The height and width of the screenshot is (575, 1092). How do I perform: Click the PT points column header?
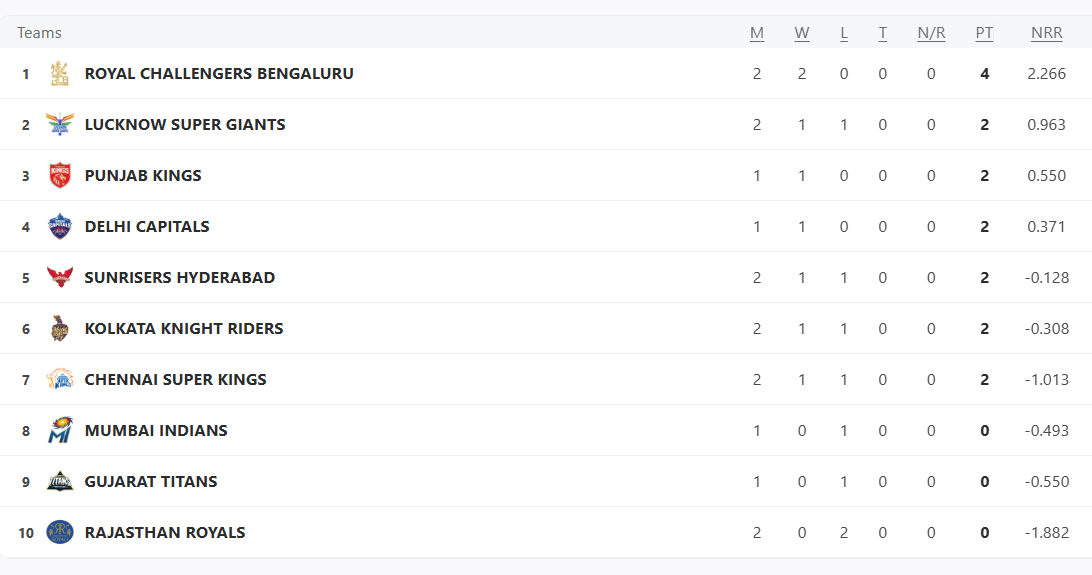(x=984, y=33)
